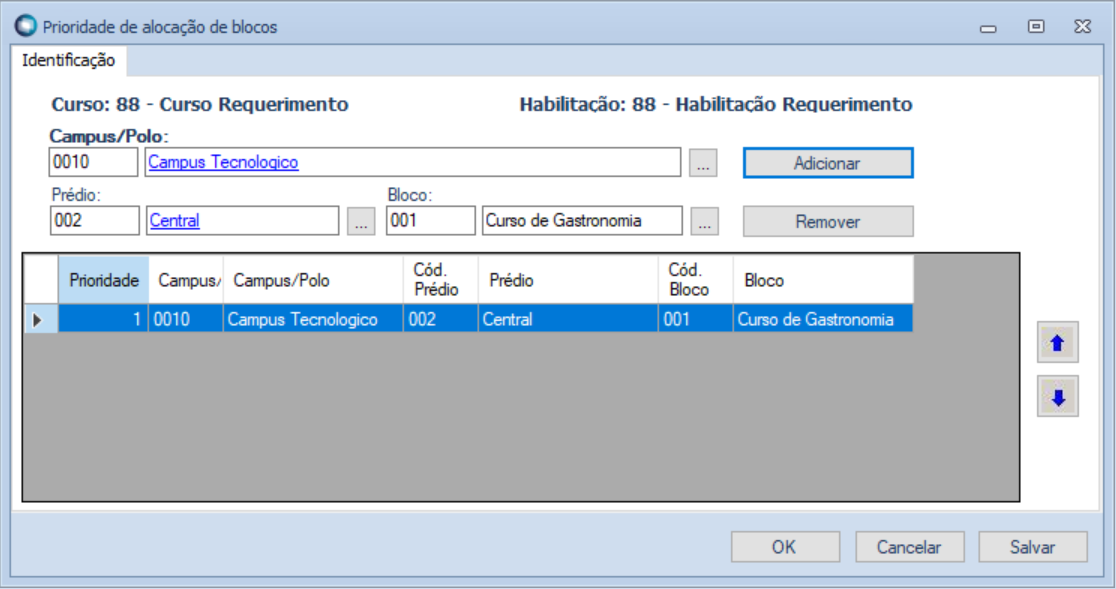
Task: Select grid cell Curso de Gastronomia
Action: [823, 319]
